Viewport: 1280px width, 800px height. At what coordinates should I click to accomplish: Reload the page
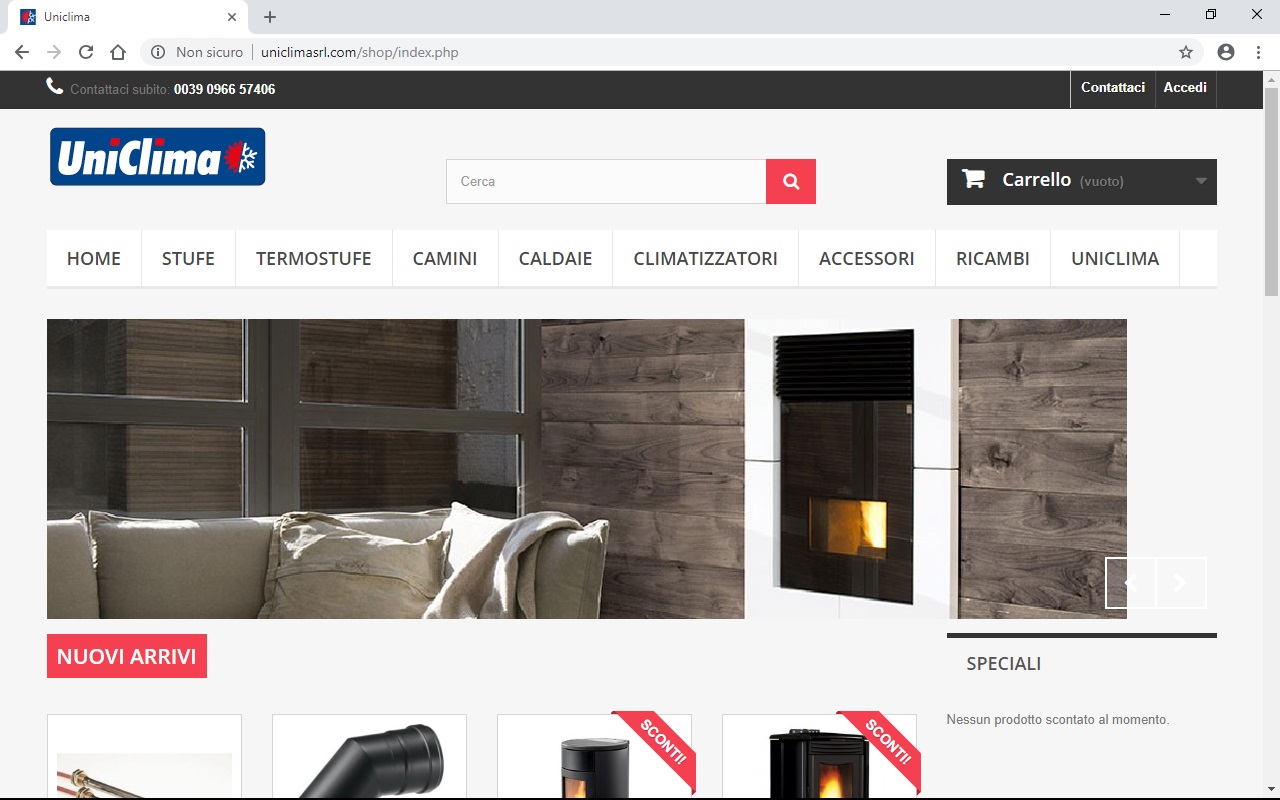pos(86,52)
